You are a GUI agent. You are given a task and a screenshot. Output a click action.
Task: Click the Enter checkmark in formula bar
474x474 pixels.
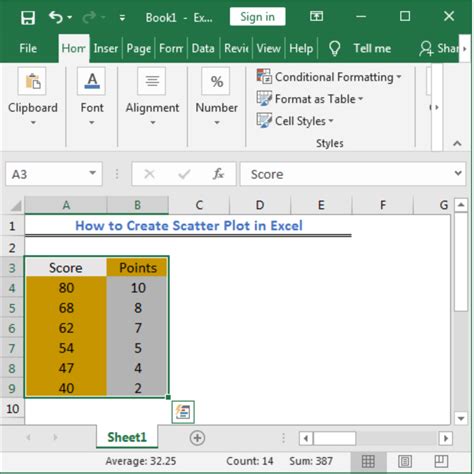[184, 174]
